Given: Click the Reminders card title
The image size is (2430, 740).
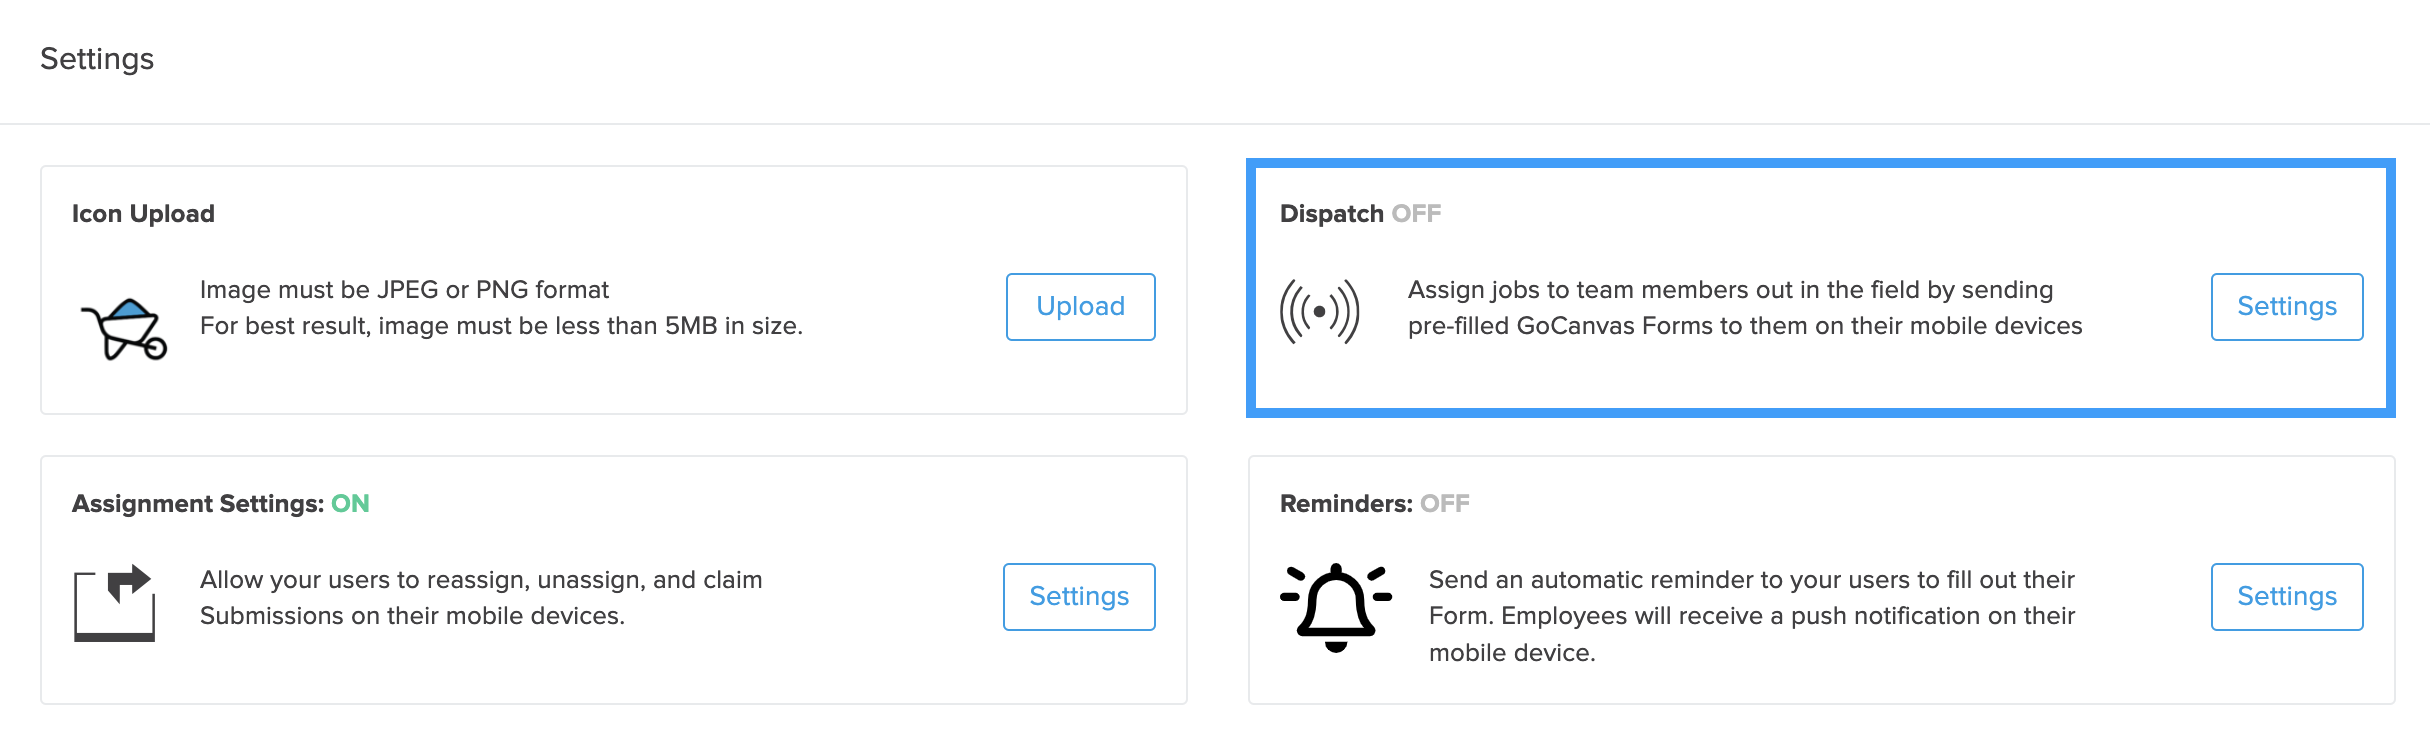Looking at the screenshot, I should tap(1345, 504).
